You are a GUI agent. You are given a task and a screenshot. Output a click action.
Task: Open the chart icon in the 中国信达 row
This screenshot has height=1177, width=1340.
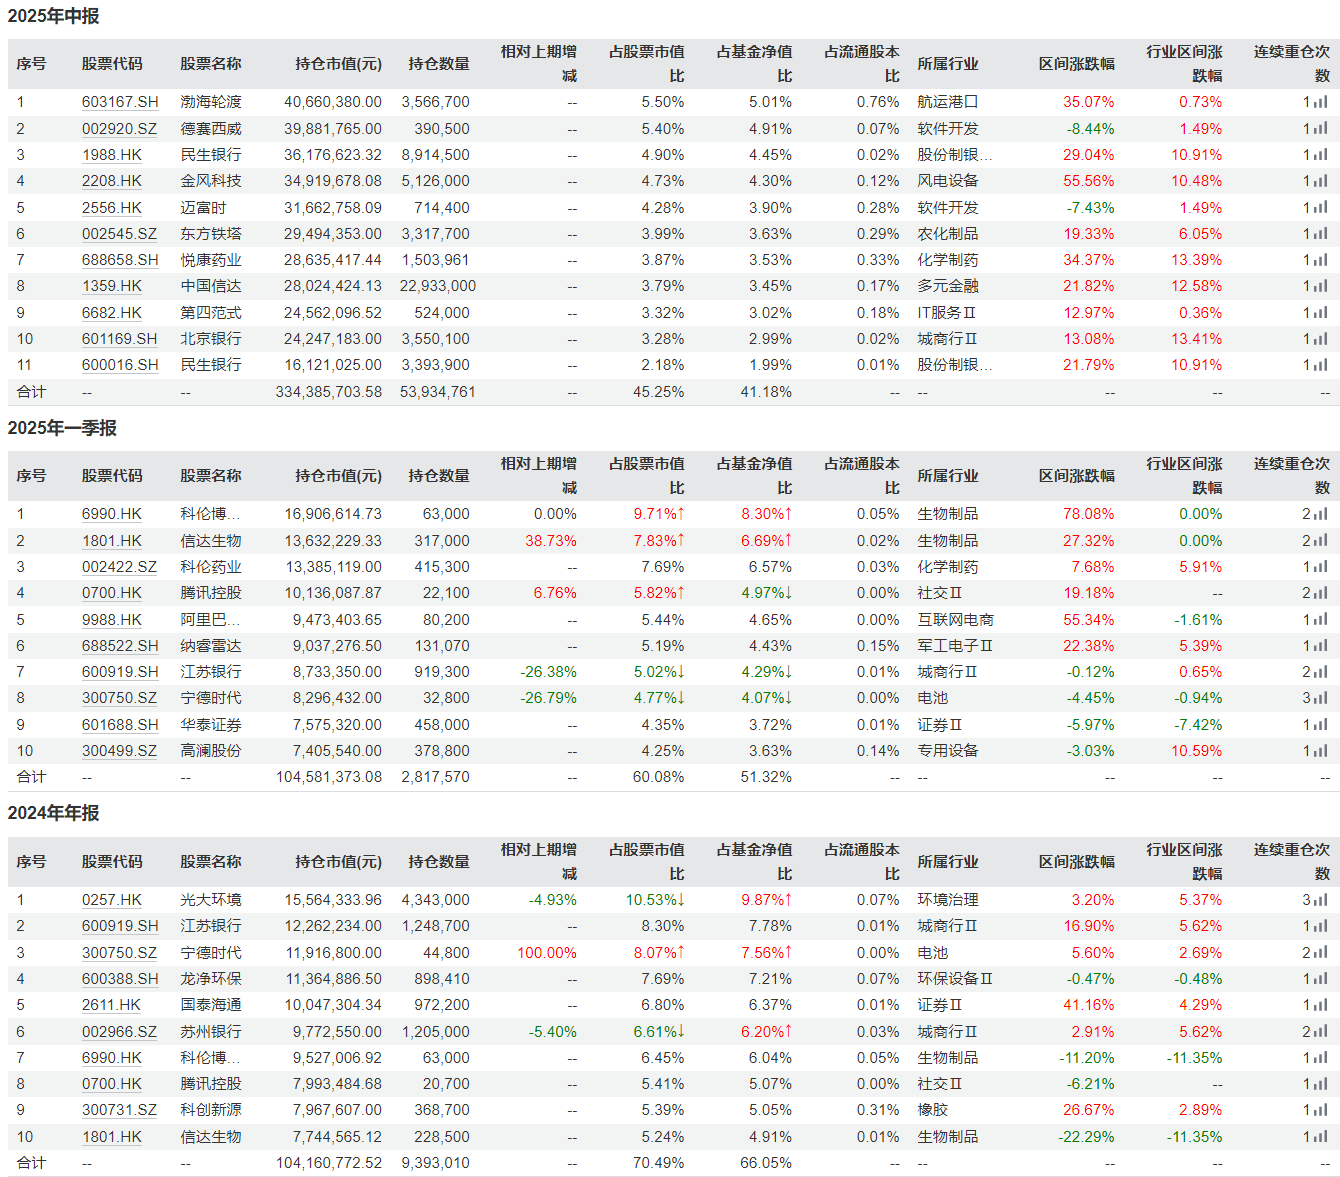[1321, 286]
